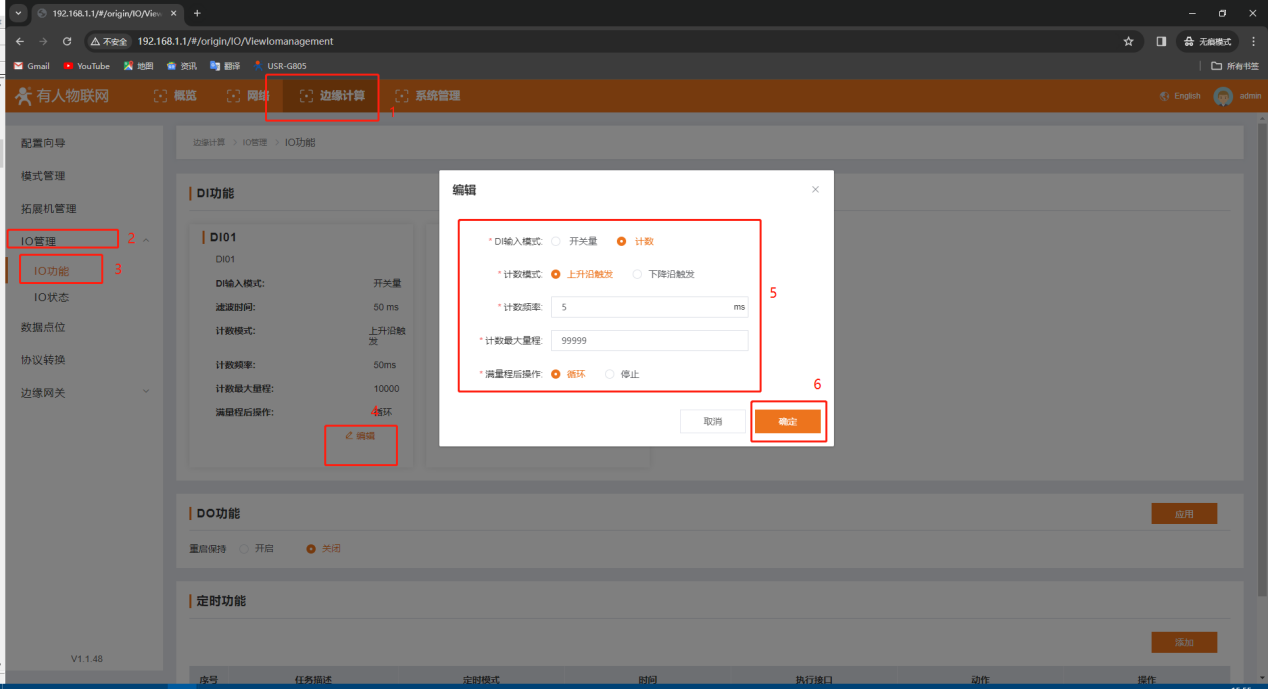This screenshot has width=1268, height=689.
Task: Open the Gmail bookmark
Action: [x=31, y=66]
